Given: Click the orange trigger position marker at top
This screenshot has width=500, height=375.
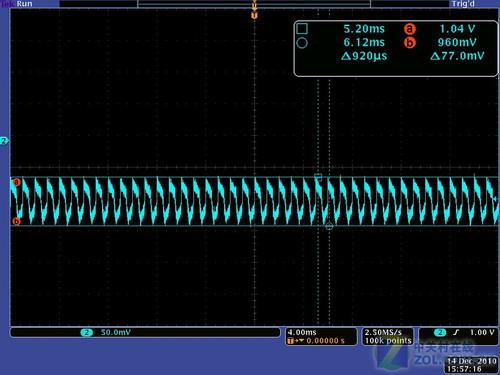Looking at the screenshot, I should click(254, 16).
